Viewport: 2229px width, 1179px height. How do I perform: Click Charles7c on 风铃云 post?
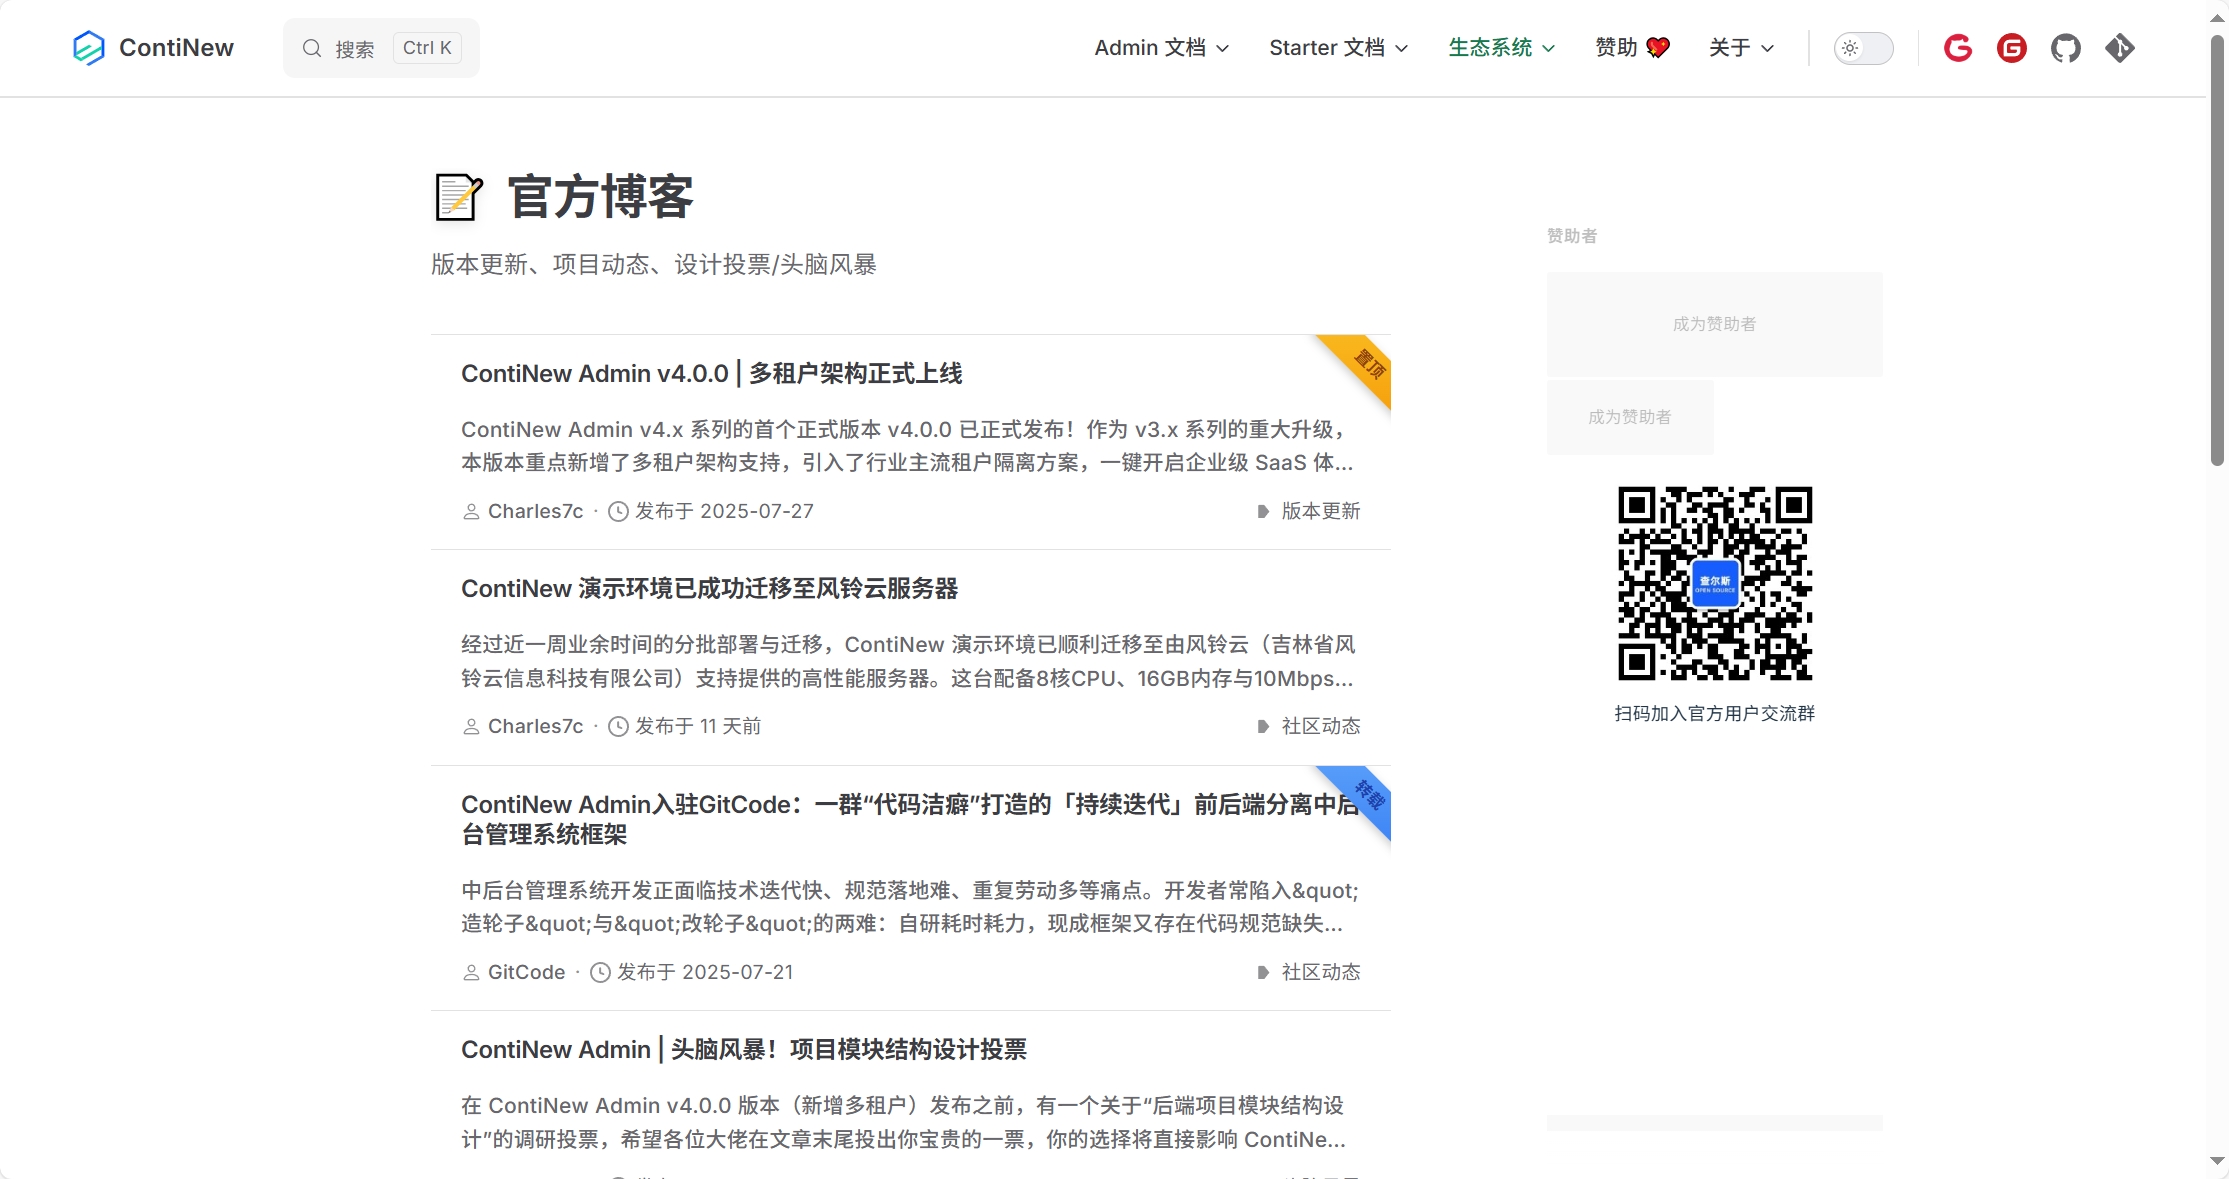[535, 727]
